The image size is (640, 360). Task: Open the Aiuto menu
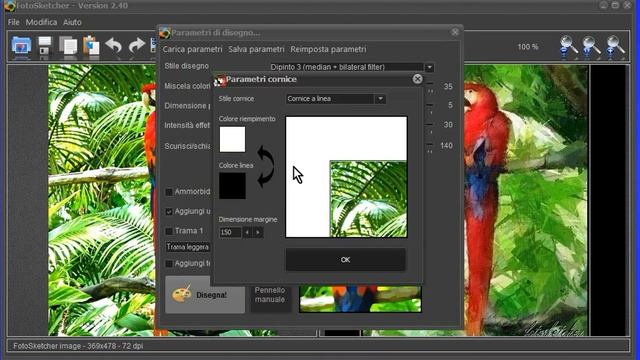72,22
